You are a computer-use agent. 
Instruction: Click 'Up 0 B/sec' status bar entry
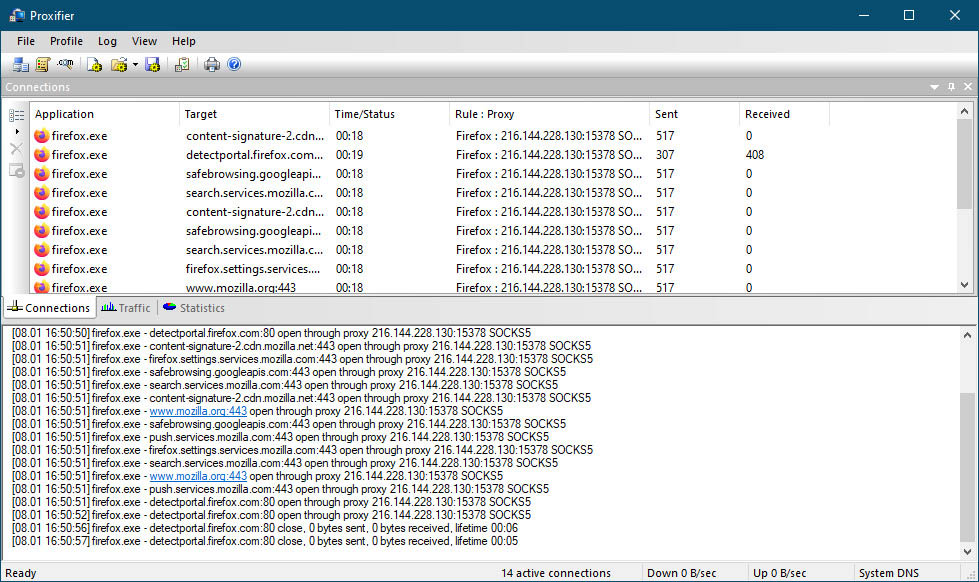(779, 573)
